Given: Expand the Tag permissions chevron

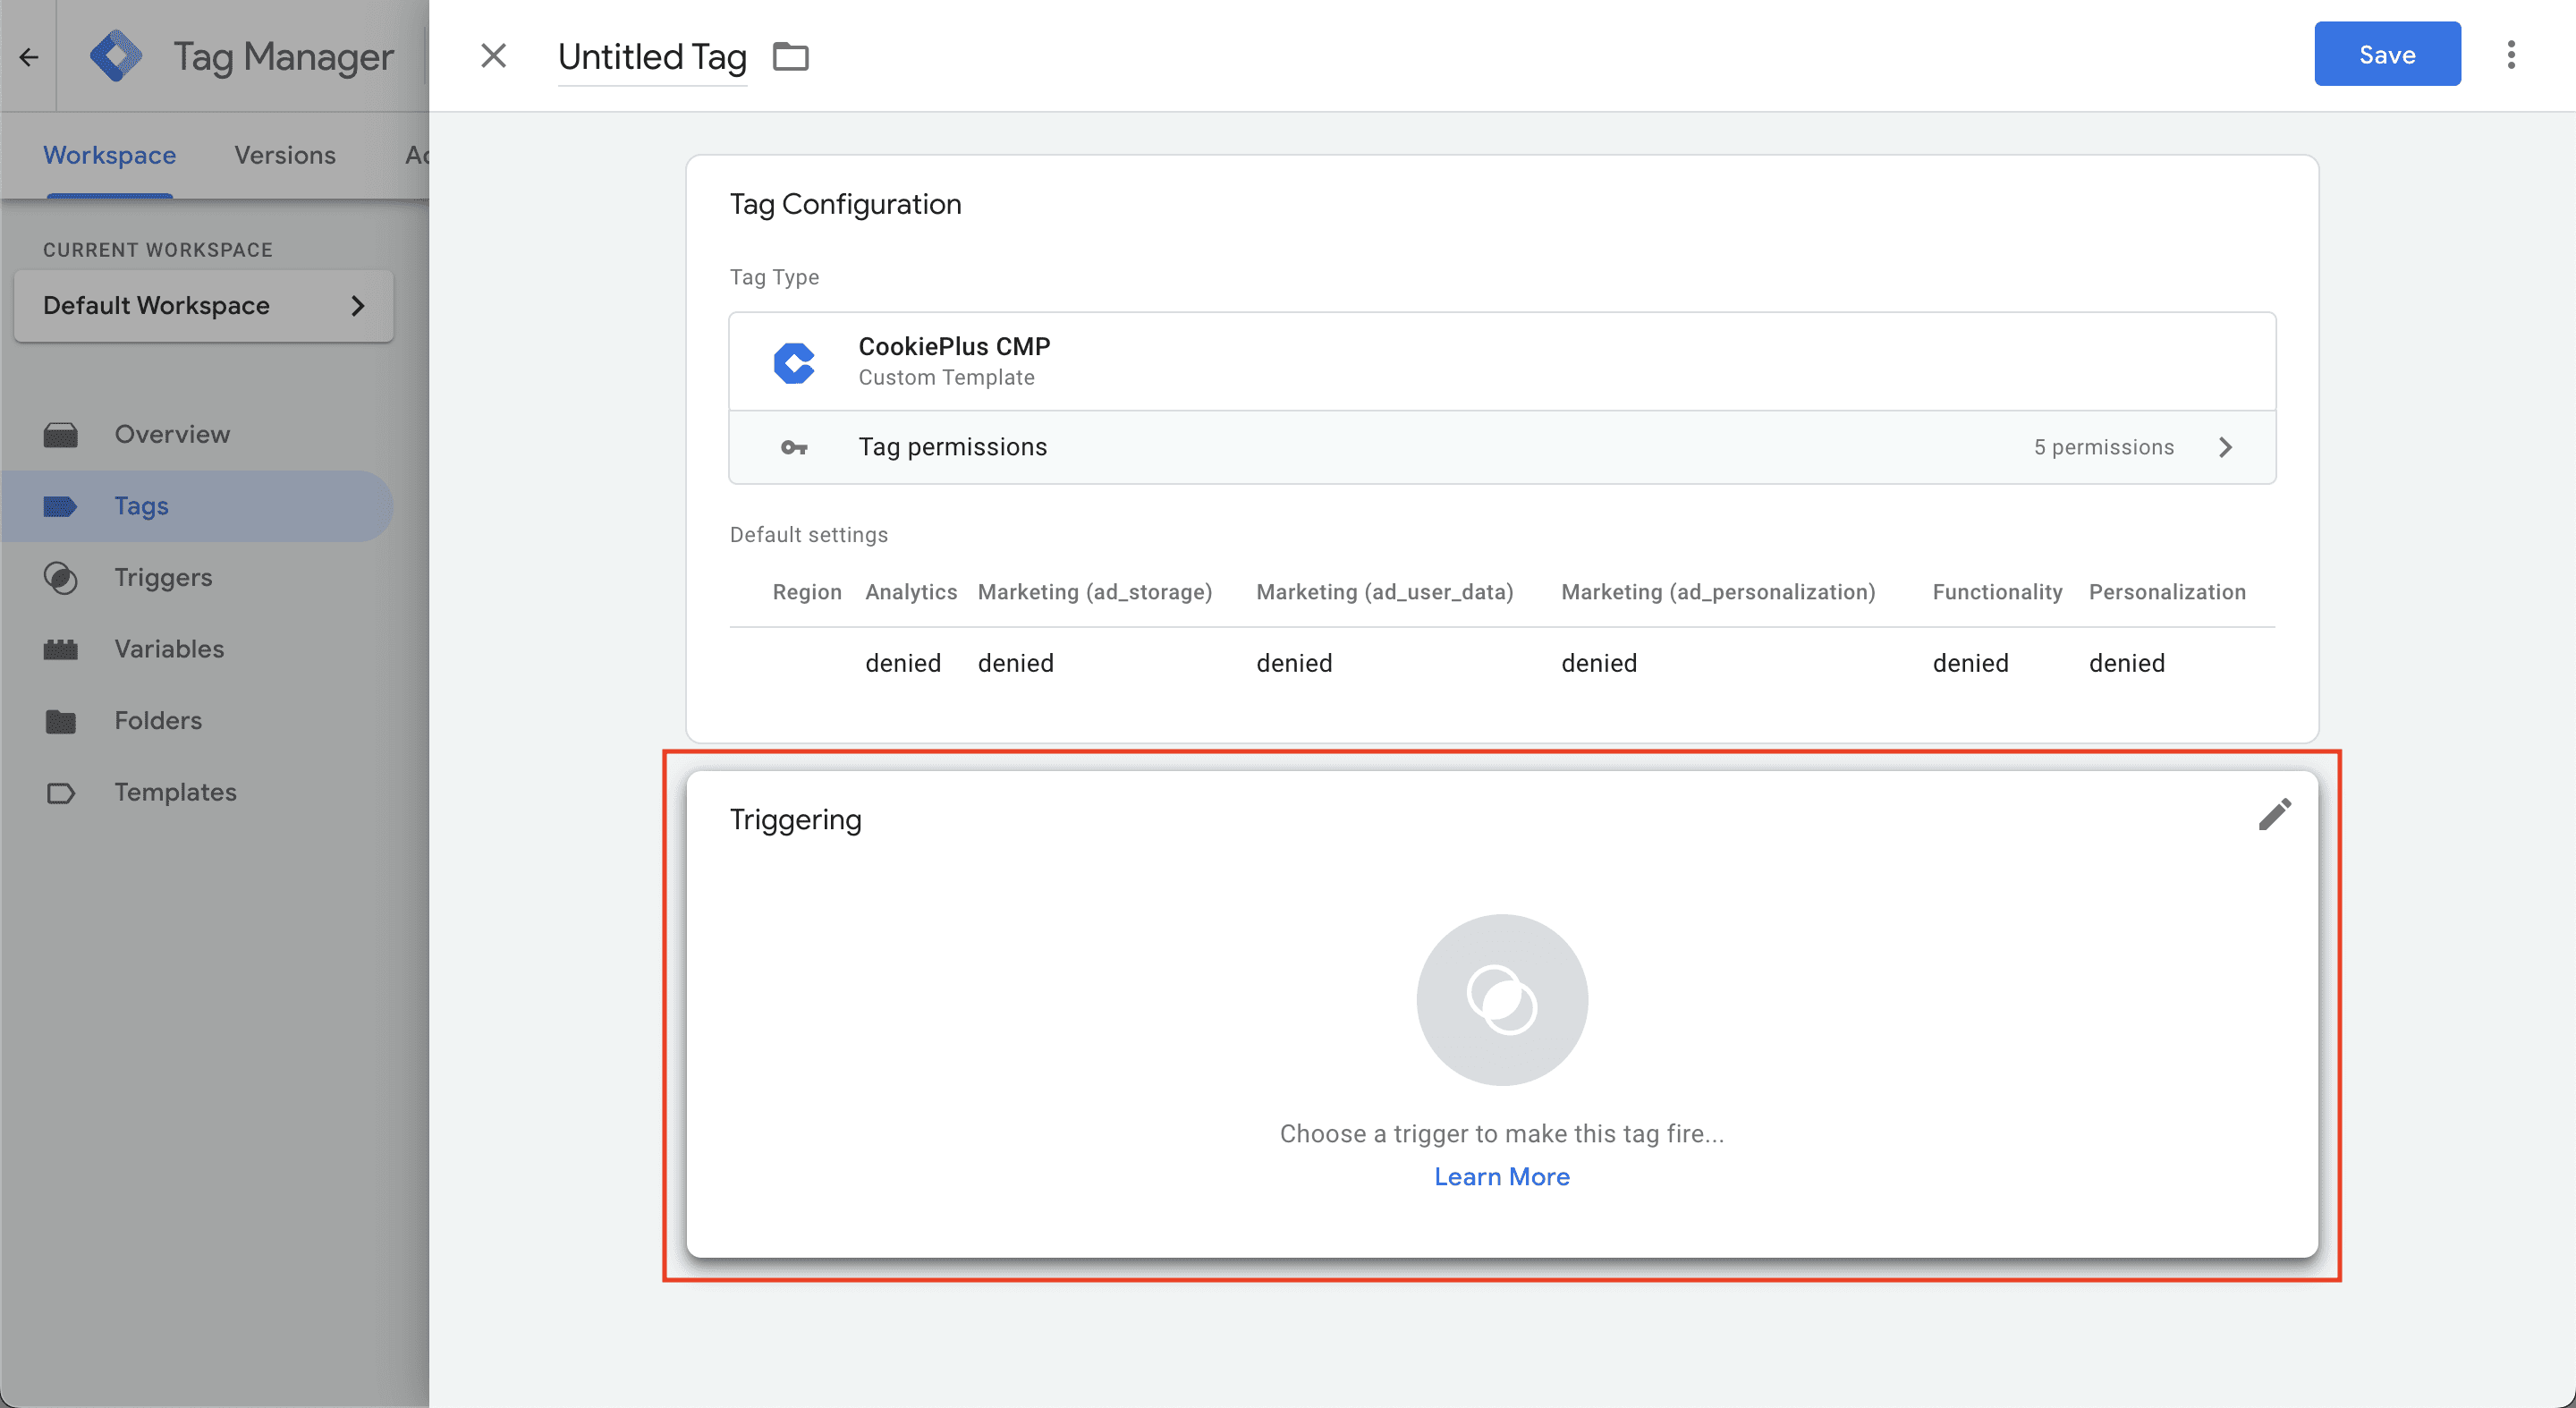Looking at the screenshot, I should click(2225, 447).
